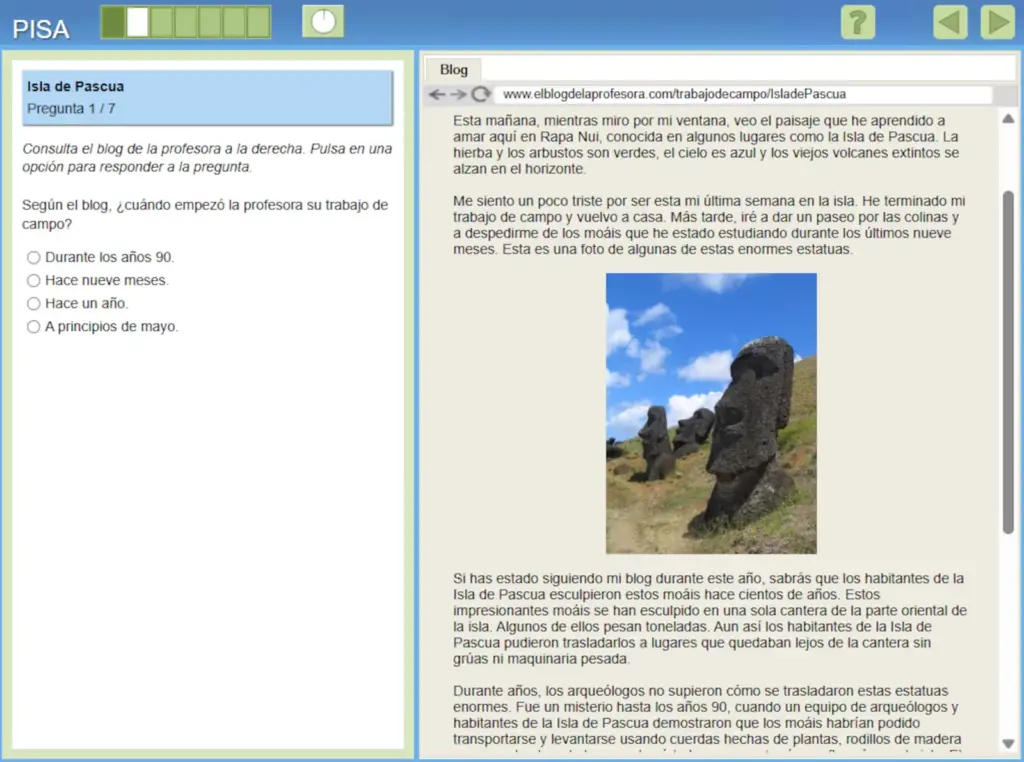Click the first dark green progress segment
This screenshot has height=762, width=1024.
[x=113, y=22]
